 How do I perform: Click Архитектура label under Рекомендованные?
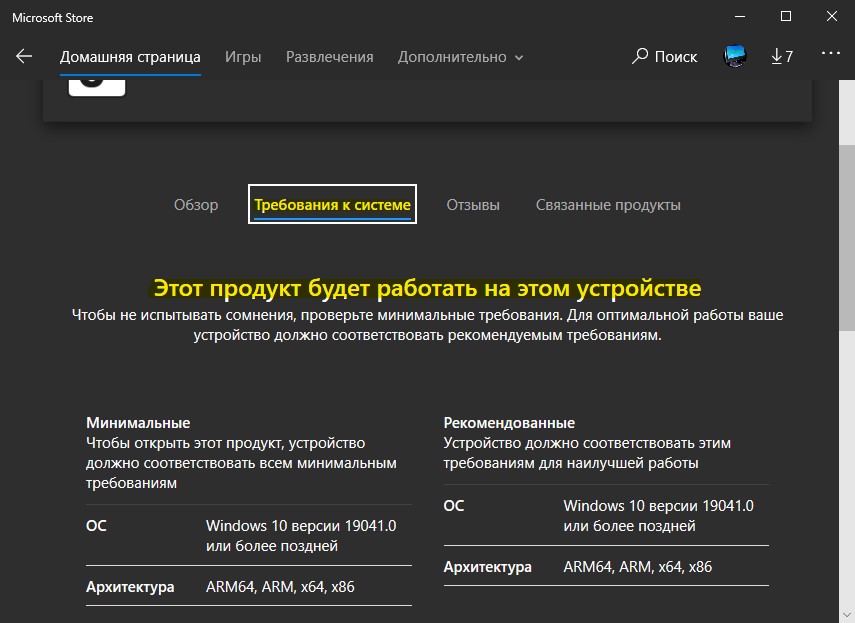click(487, 567)
